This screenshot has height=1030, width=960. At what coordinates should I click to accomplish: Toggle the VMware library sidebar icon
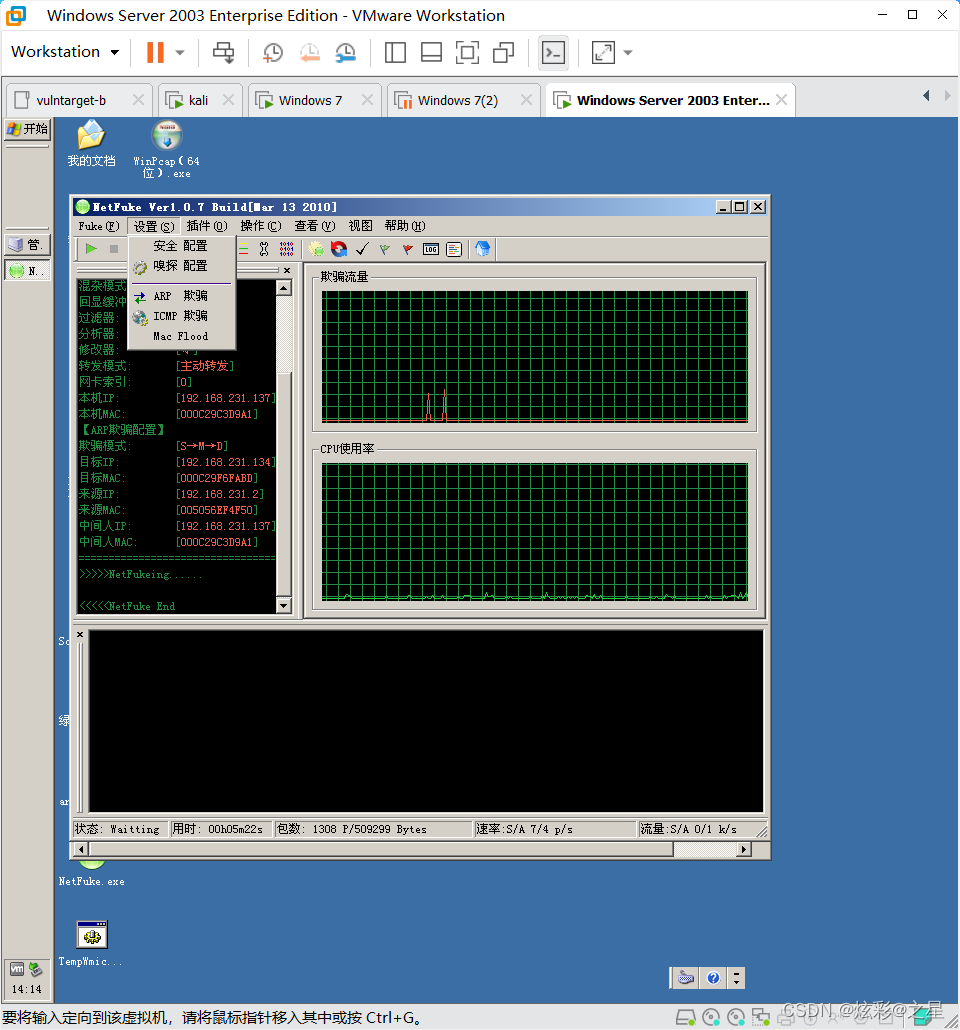(x=395, y=53)
